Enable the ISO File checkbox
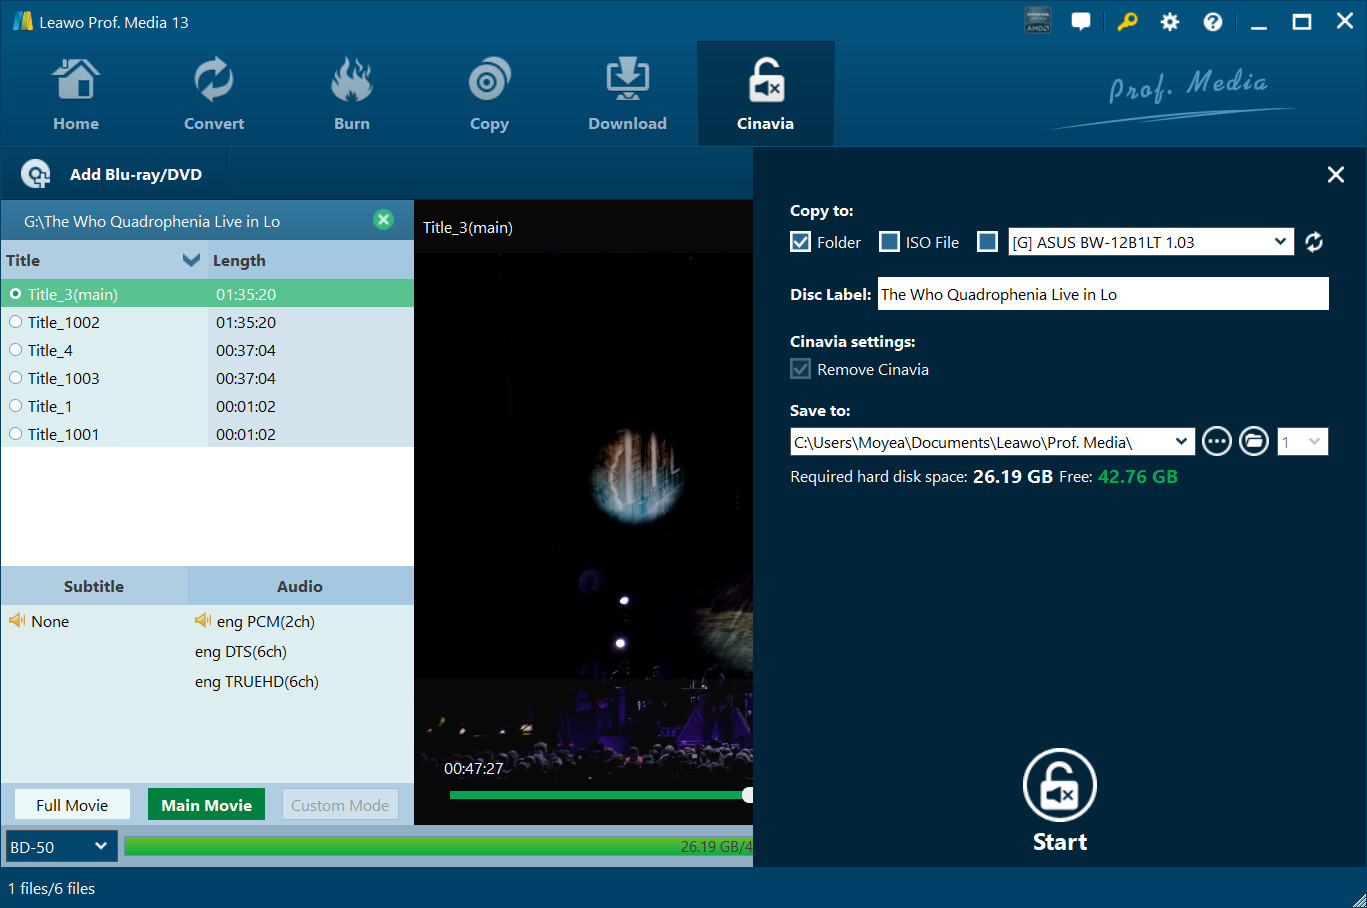The height and width of the screenshot is (908, 1367). coord(889,242)
